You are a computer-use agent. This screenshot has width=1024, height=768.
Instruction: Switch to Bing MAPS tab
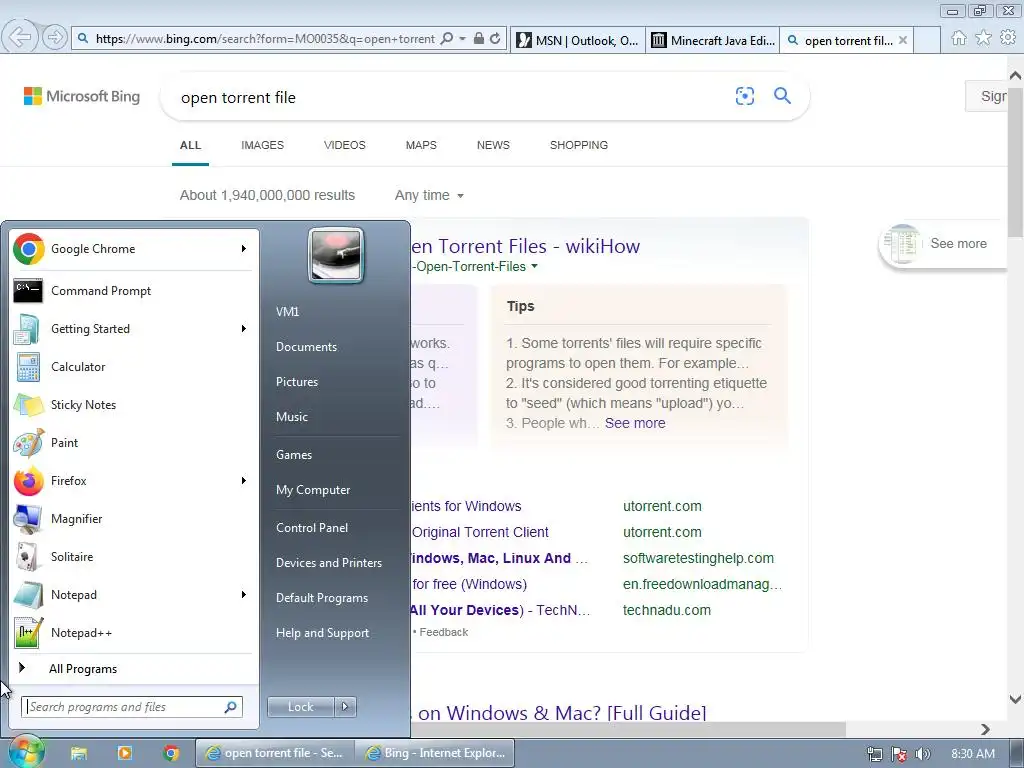pos(421,145)
